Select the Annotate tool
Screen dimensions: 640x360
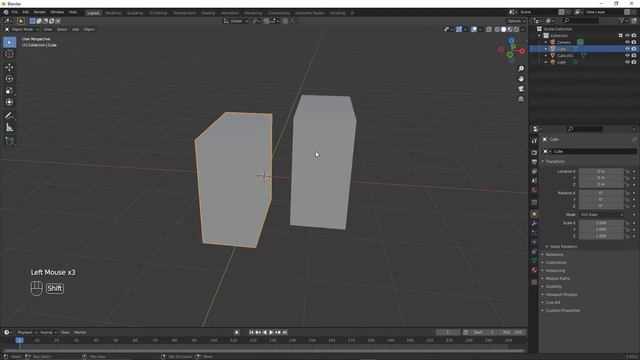point(9,116)
